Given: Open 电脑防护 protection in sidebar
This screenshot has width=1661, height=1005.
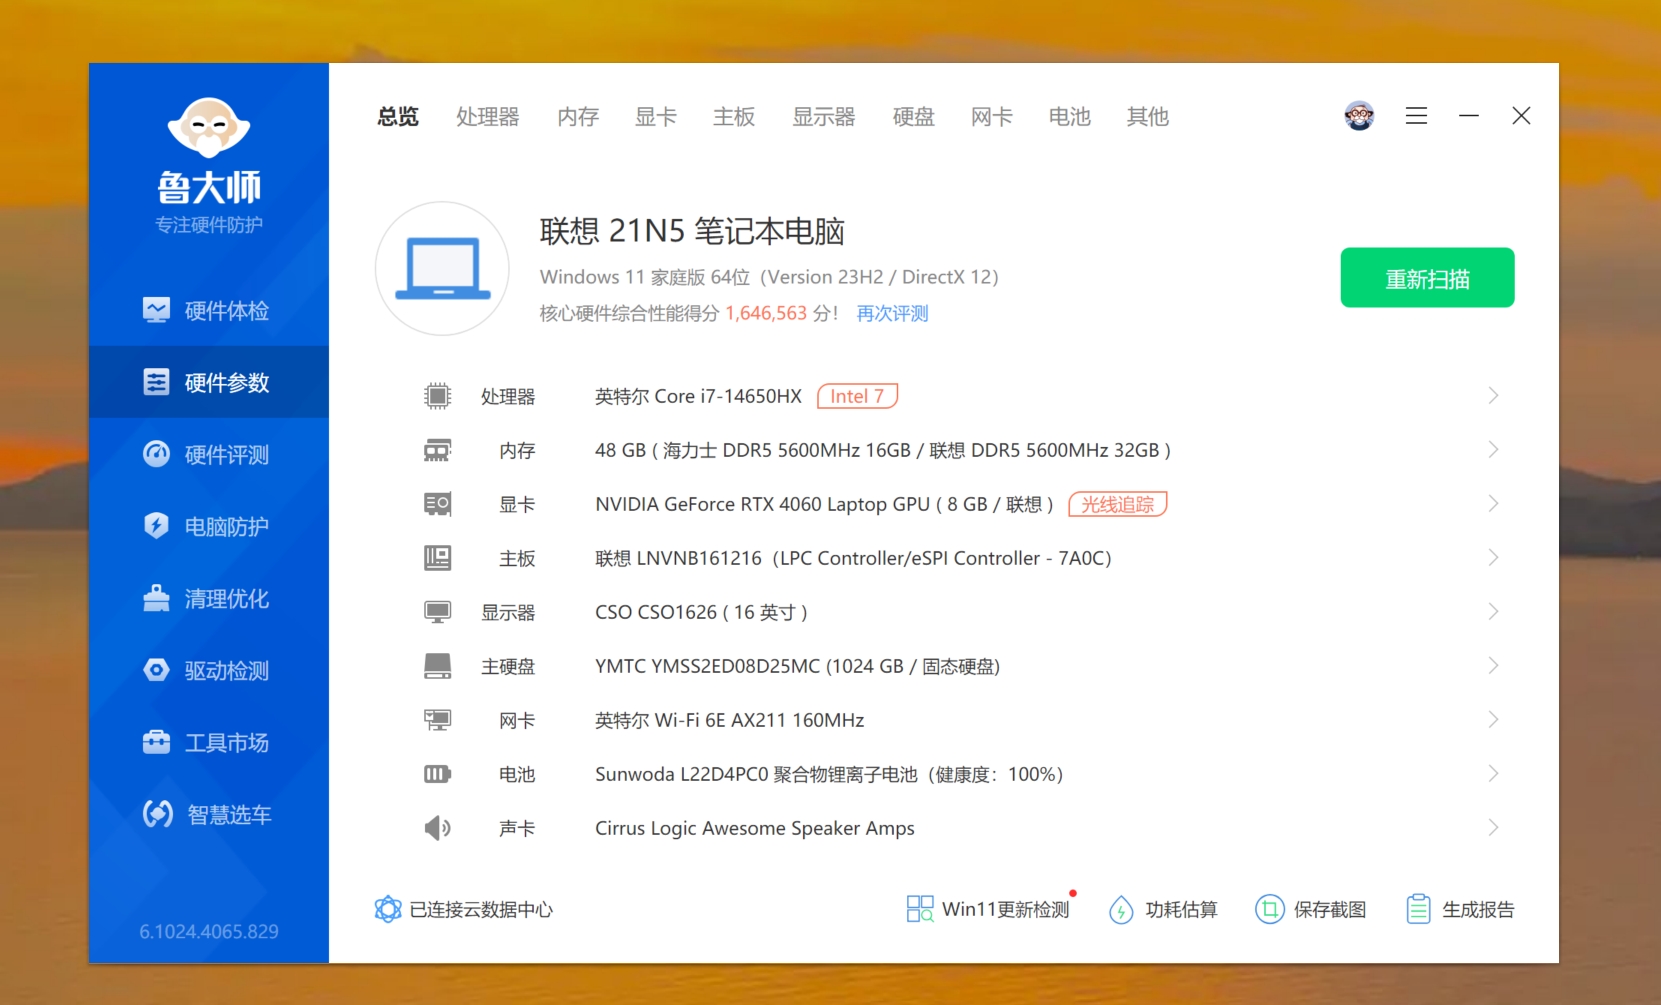Looking at the screenshot, I should tap(208, 527).
